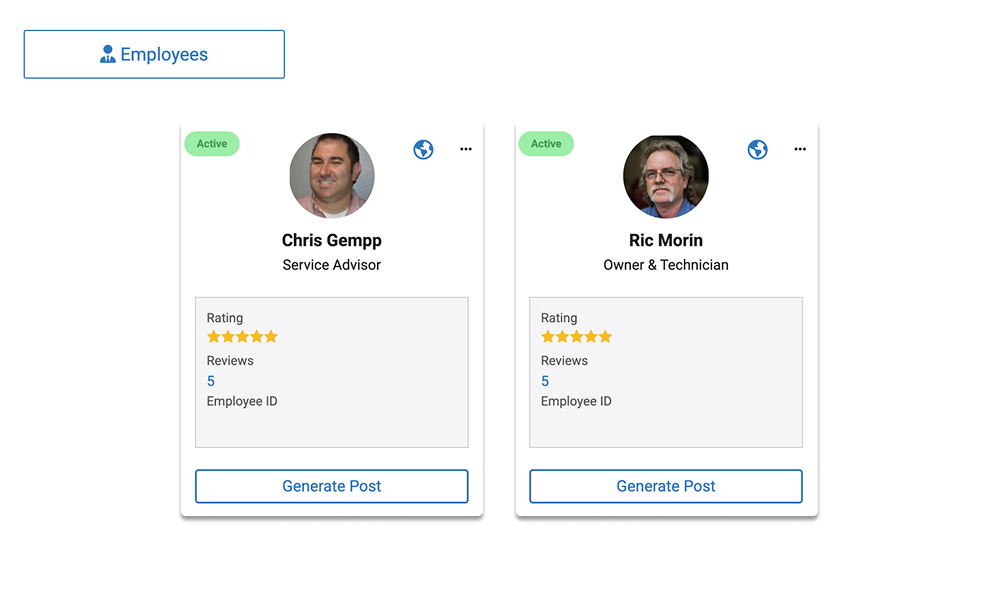Click the globe icon on Ric Morin's card
The height and width of the screenshot is (593, 1000).
click(758, 150)
